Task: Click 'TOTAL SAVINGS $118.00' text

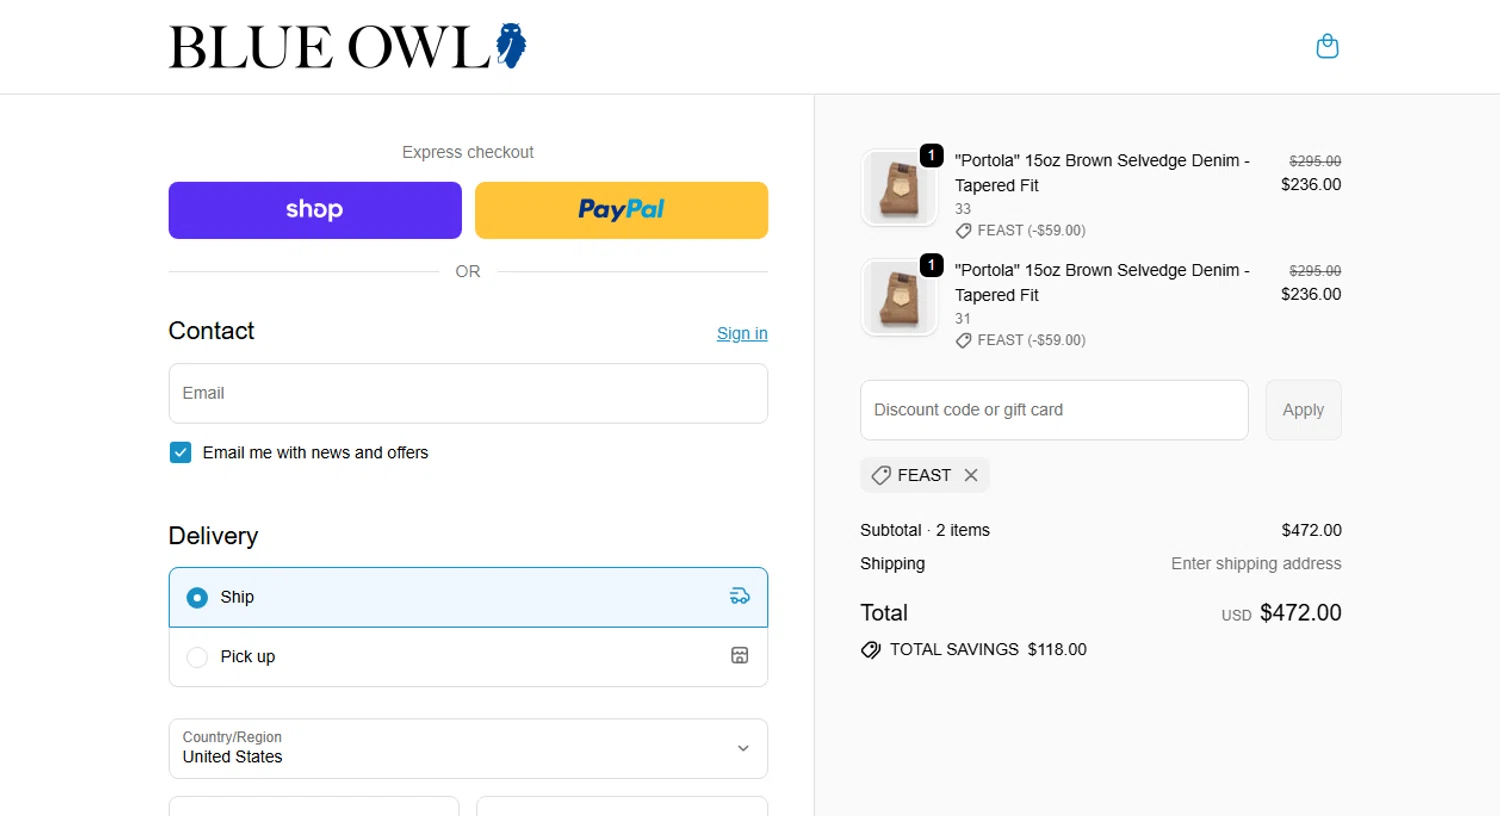Action: pyautogui.click(x=988, y=650)
